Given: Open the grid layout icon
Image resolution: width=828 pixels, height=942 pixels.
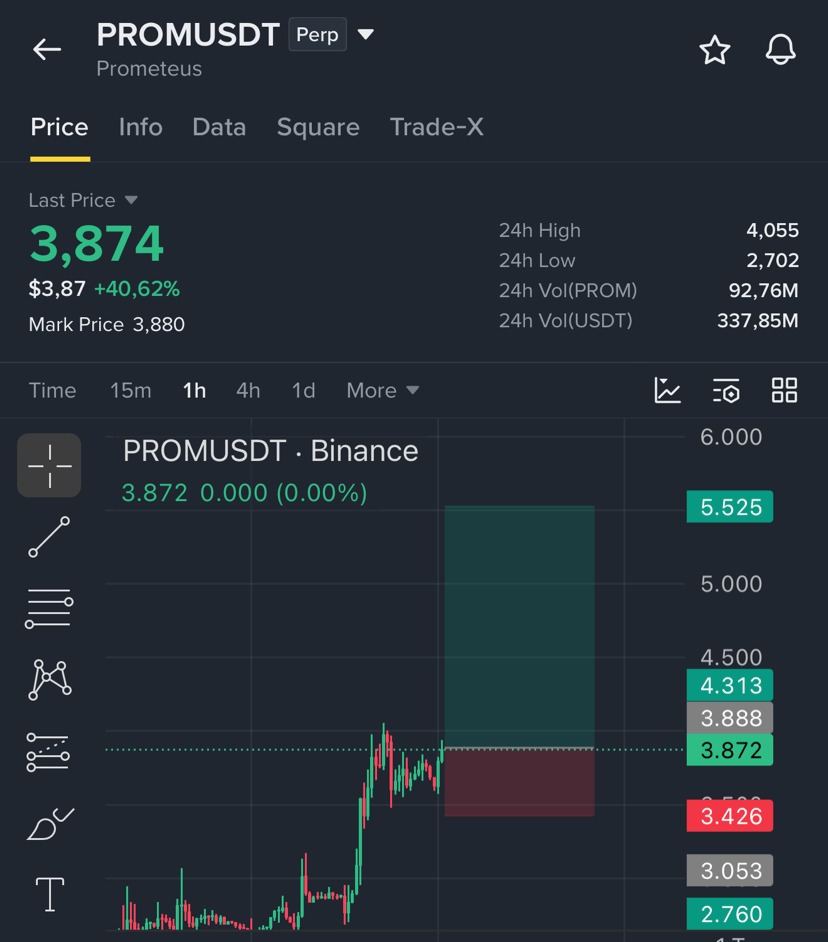Looking at the screenshot, I should (784, 390).
